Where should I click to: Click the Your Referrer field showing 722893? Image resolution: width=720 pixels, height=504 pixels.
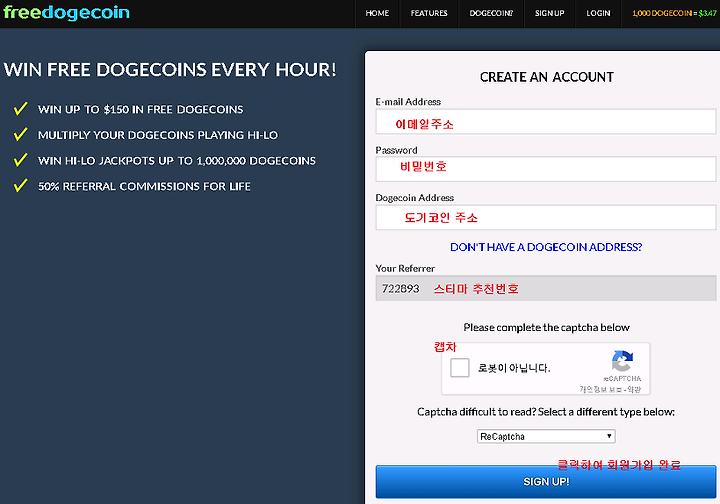click(546, 288)
